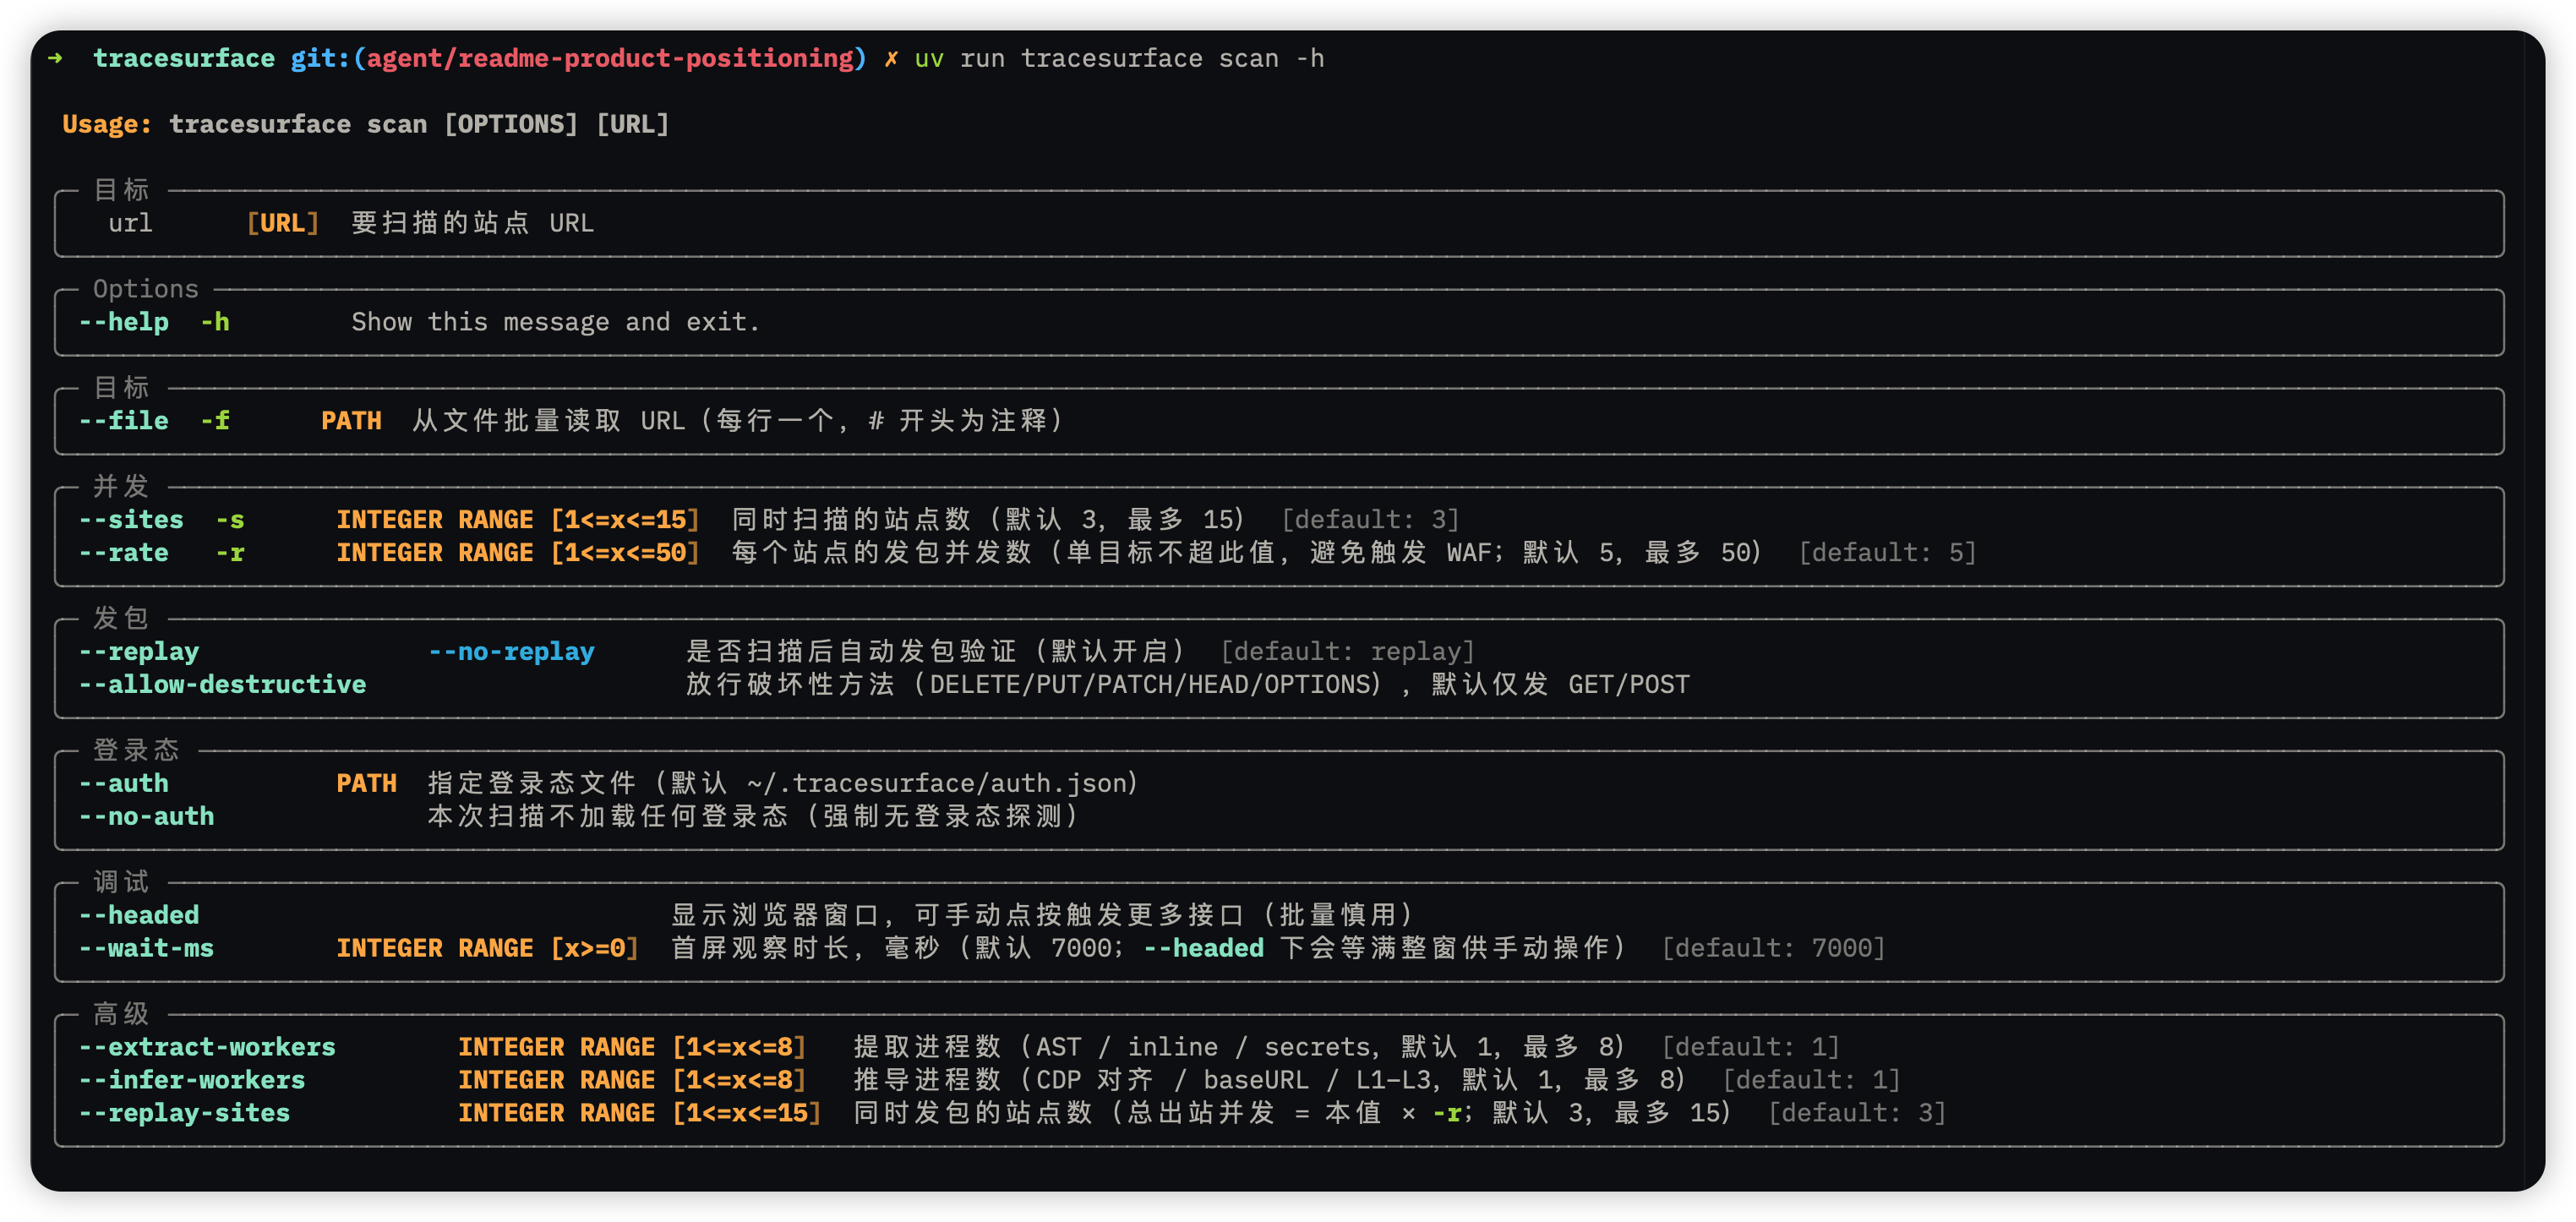Click 'INTEGER RANGE [1<=x<=15]' in the --sites row
Viewport: 2576px width, 1222px height.
pyautogui.click(x=518, y=520)
